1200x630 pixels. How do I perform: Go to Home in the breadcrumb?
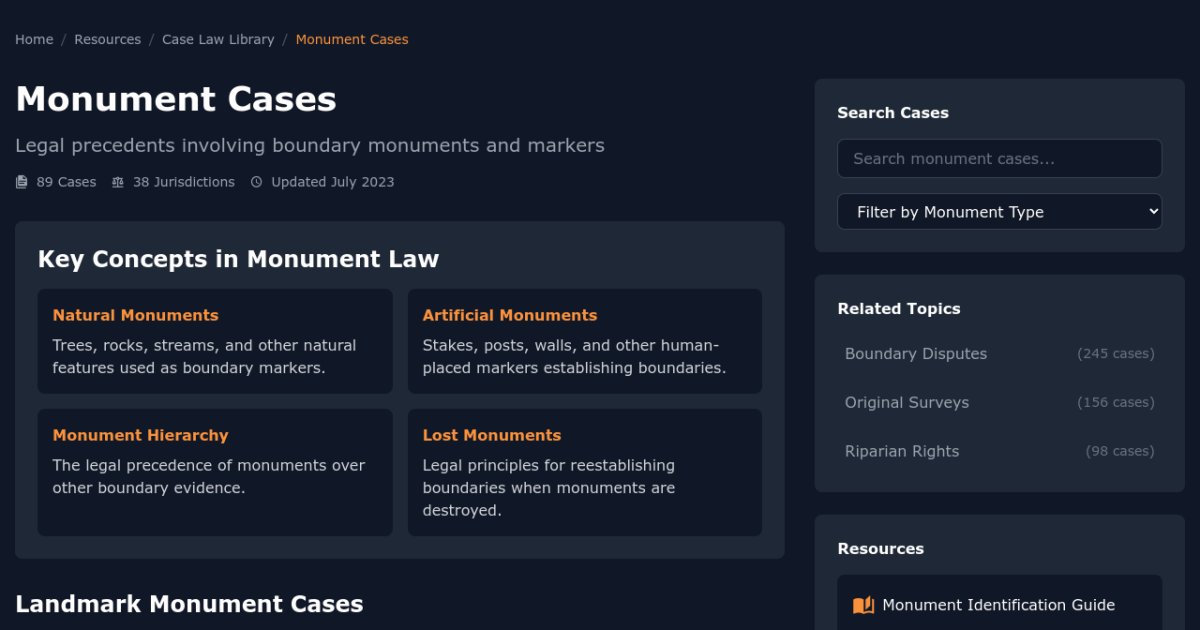(x=34, y=40)
